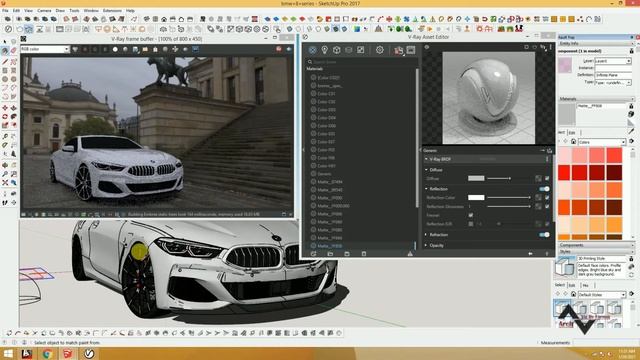Image resolution: width=640 pixels, height=360 pixels.
Task: Adjust the Reflection Glossiness slider
Action: tap(509, 207)
